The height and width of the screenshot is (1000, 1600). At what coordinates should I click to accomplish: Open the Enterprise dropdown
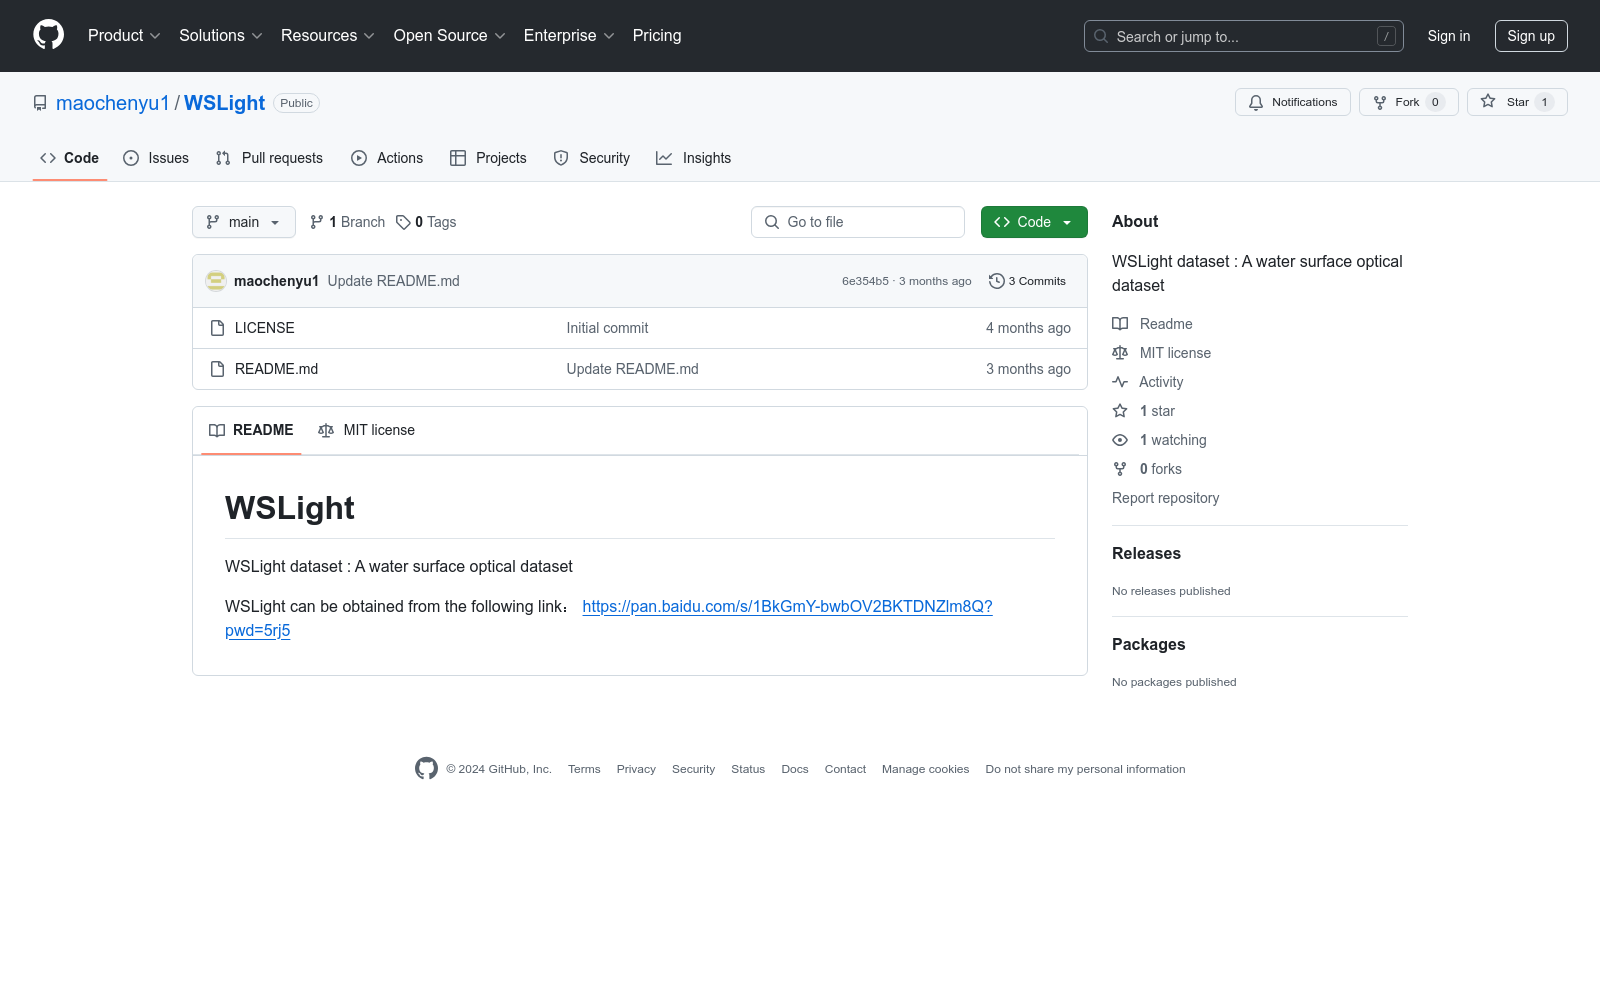coord(569,35)
